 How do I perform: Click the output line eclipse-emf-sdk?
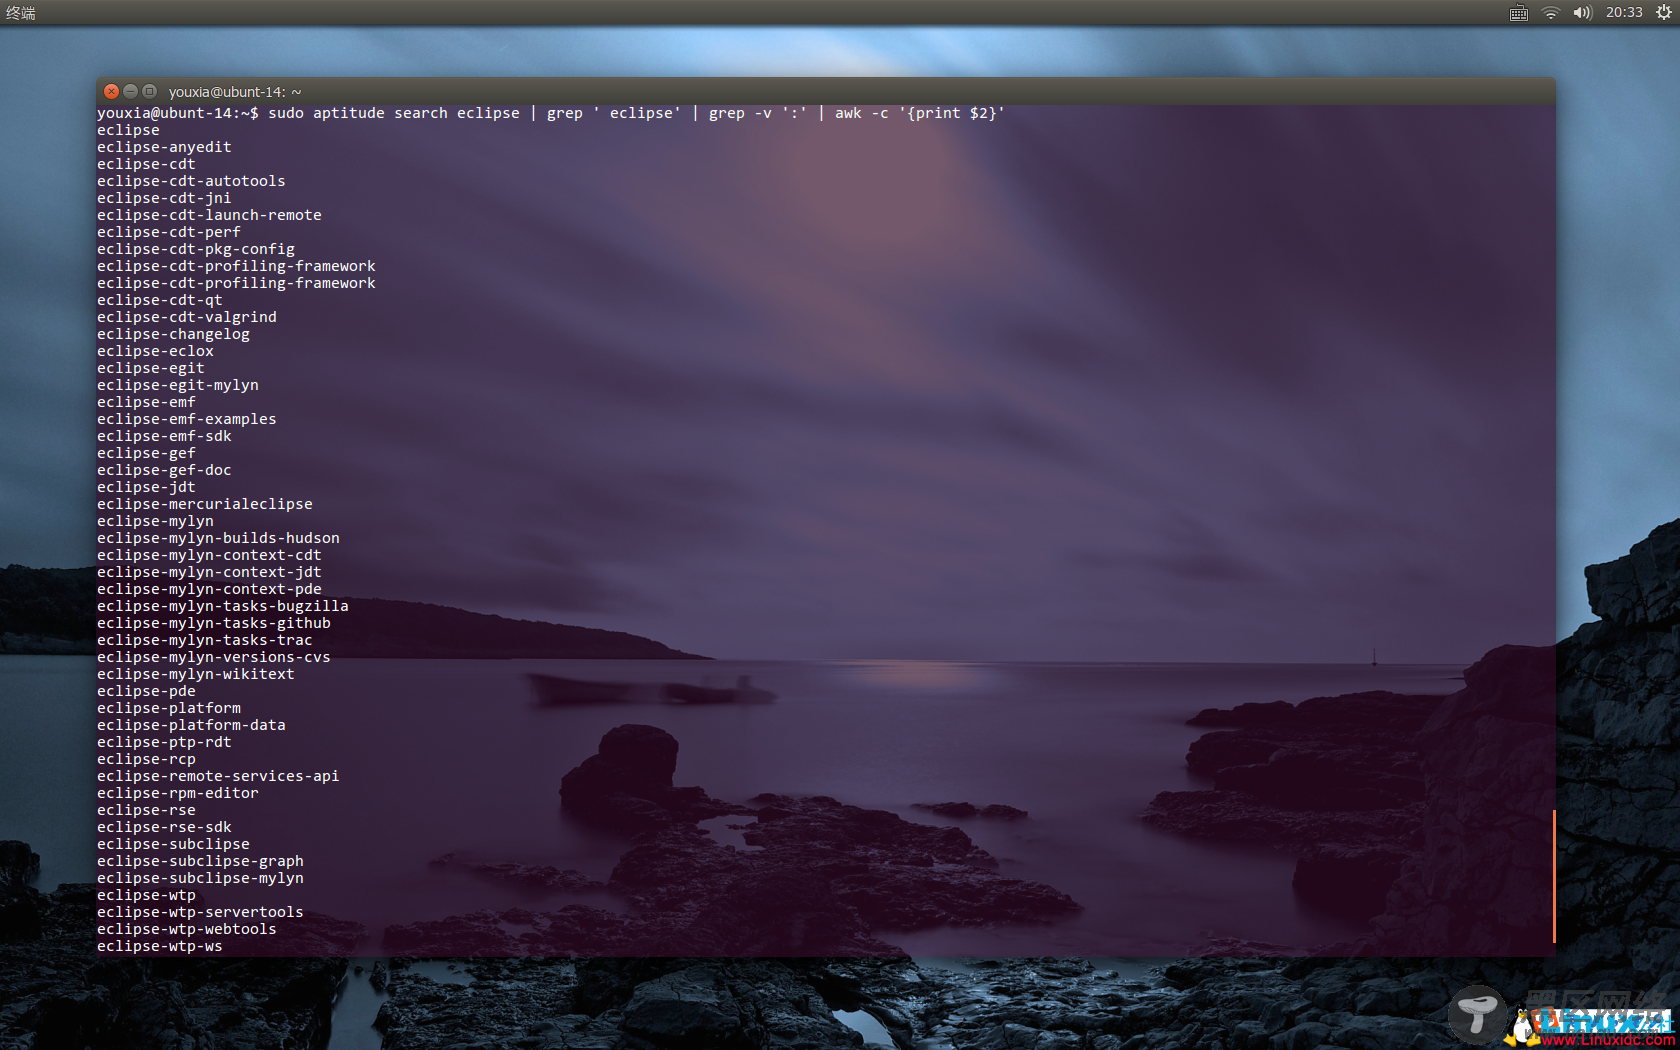point(164,436)
